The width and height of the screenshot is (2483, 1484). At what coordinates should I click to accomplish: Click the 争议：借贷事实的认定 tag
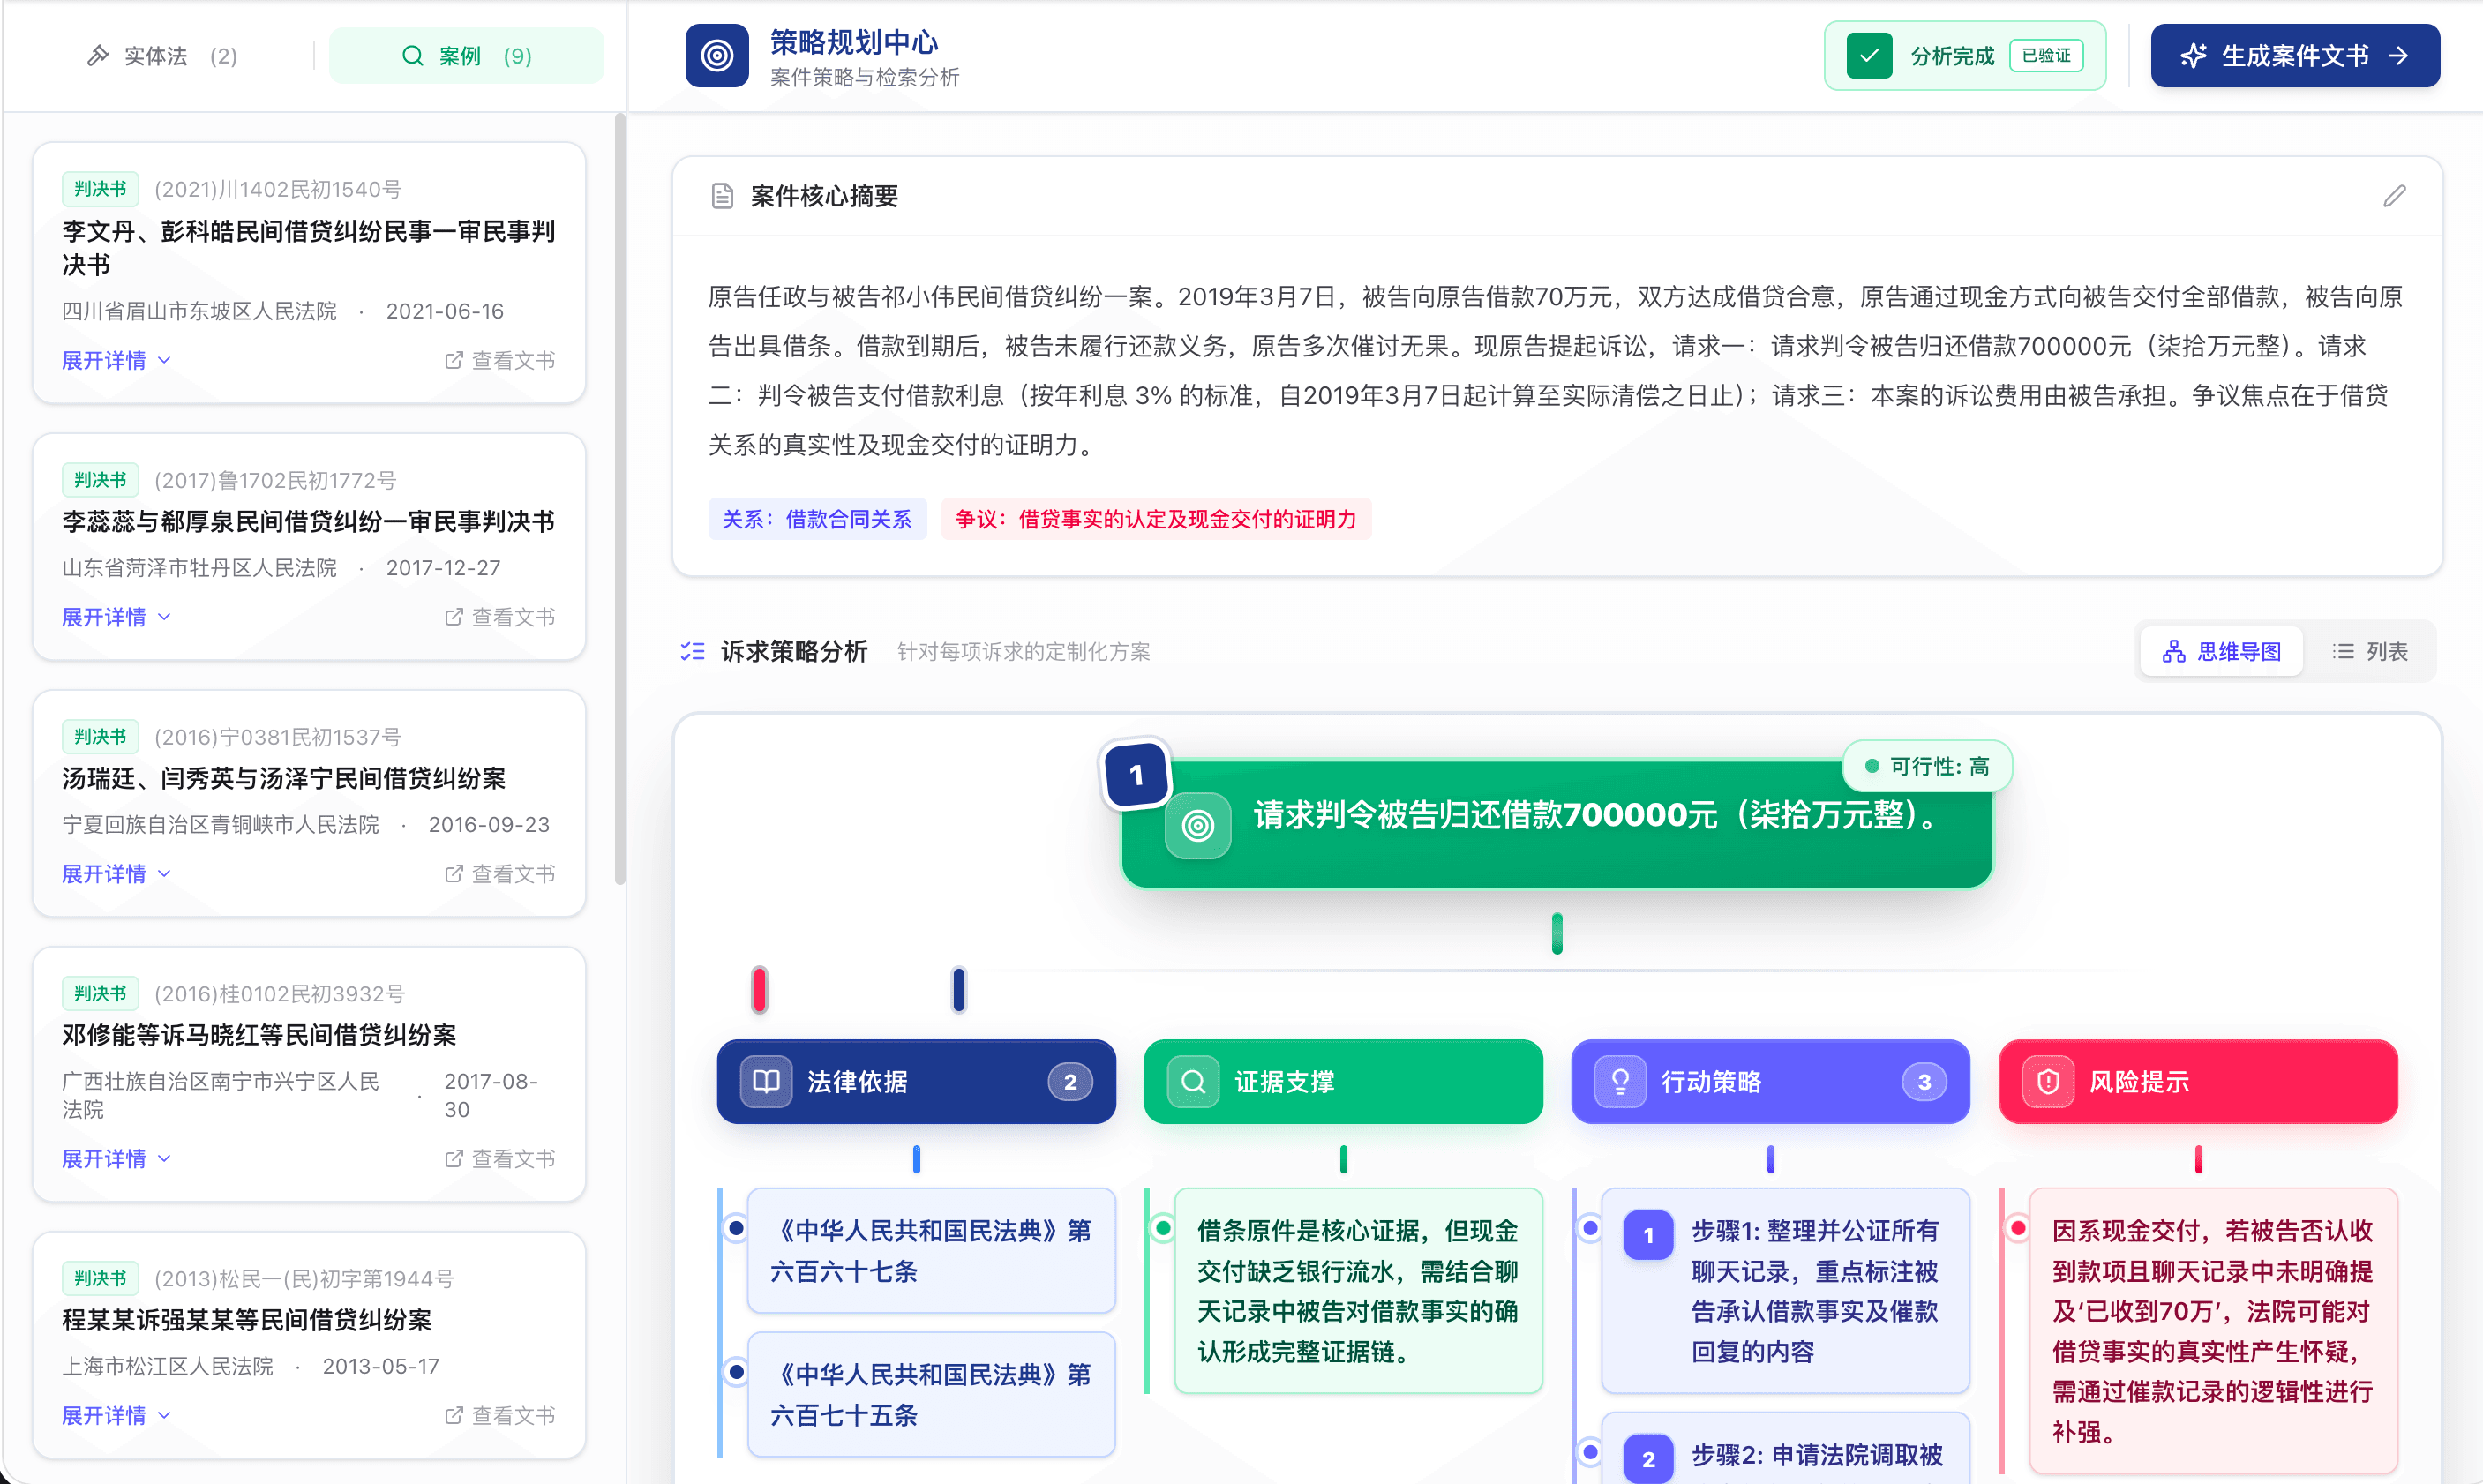pyautogui.click(x=1156, y=519)
